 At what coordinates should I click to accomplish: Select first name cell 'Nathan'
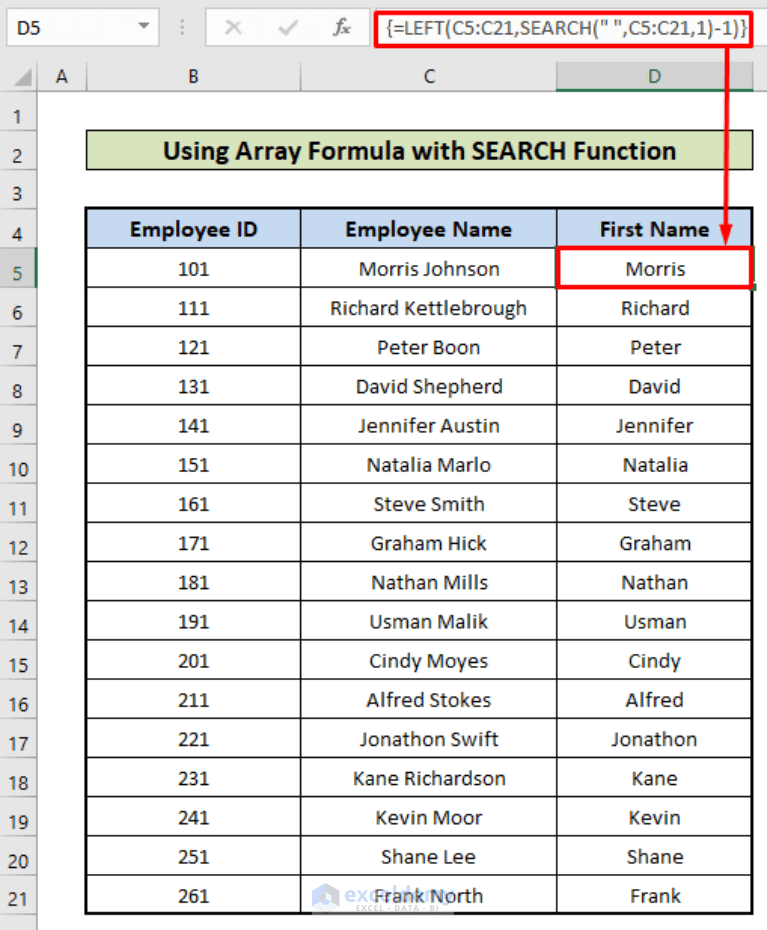[654, 582]
